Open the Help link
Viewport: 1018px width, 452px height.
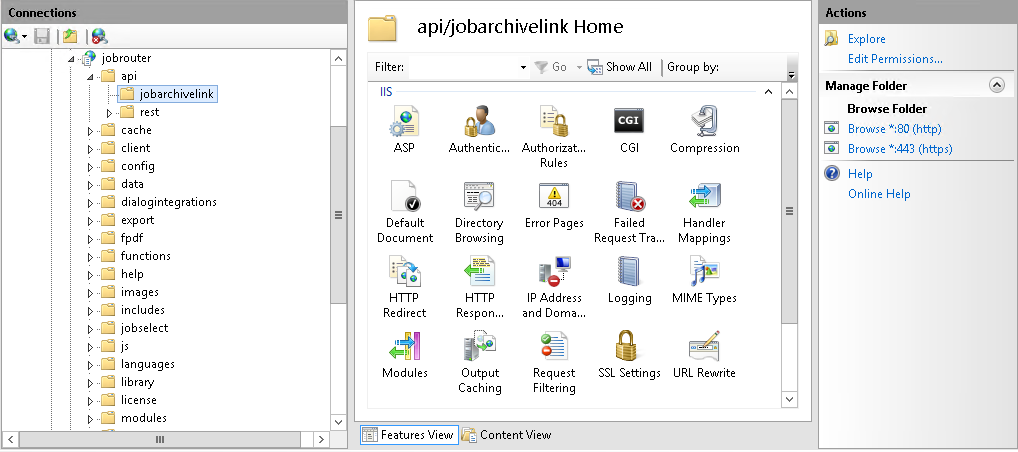point(860,173)
